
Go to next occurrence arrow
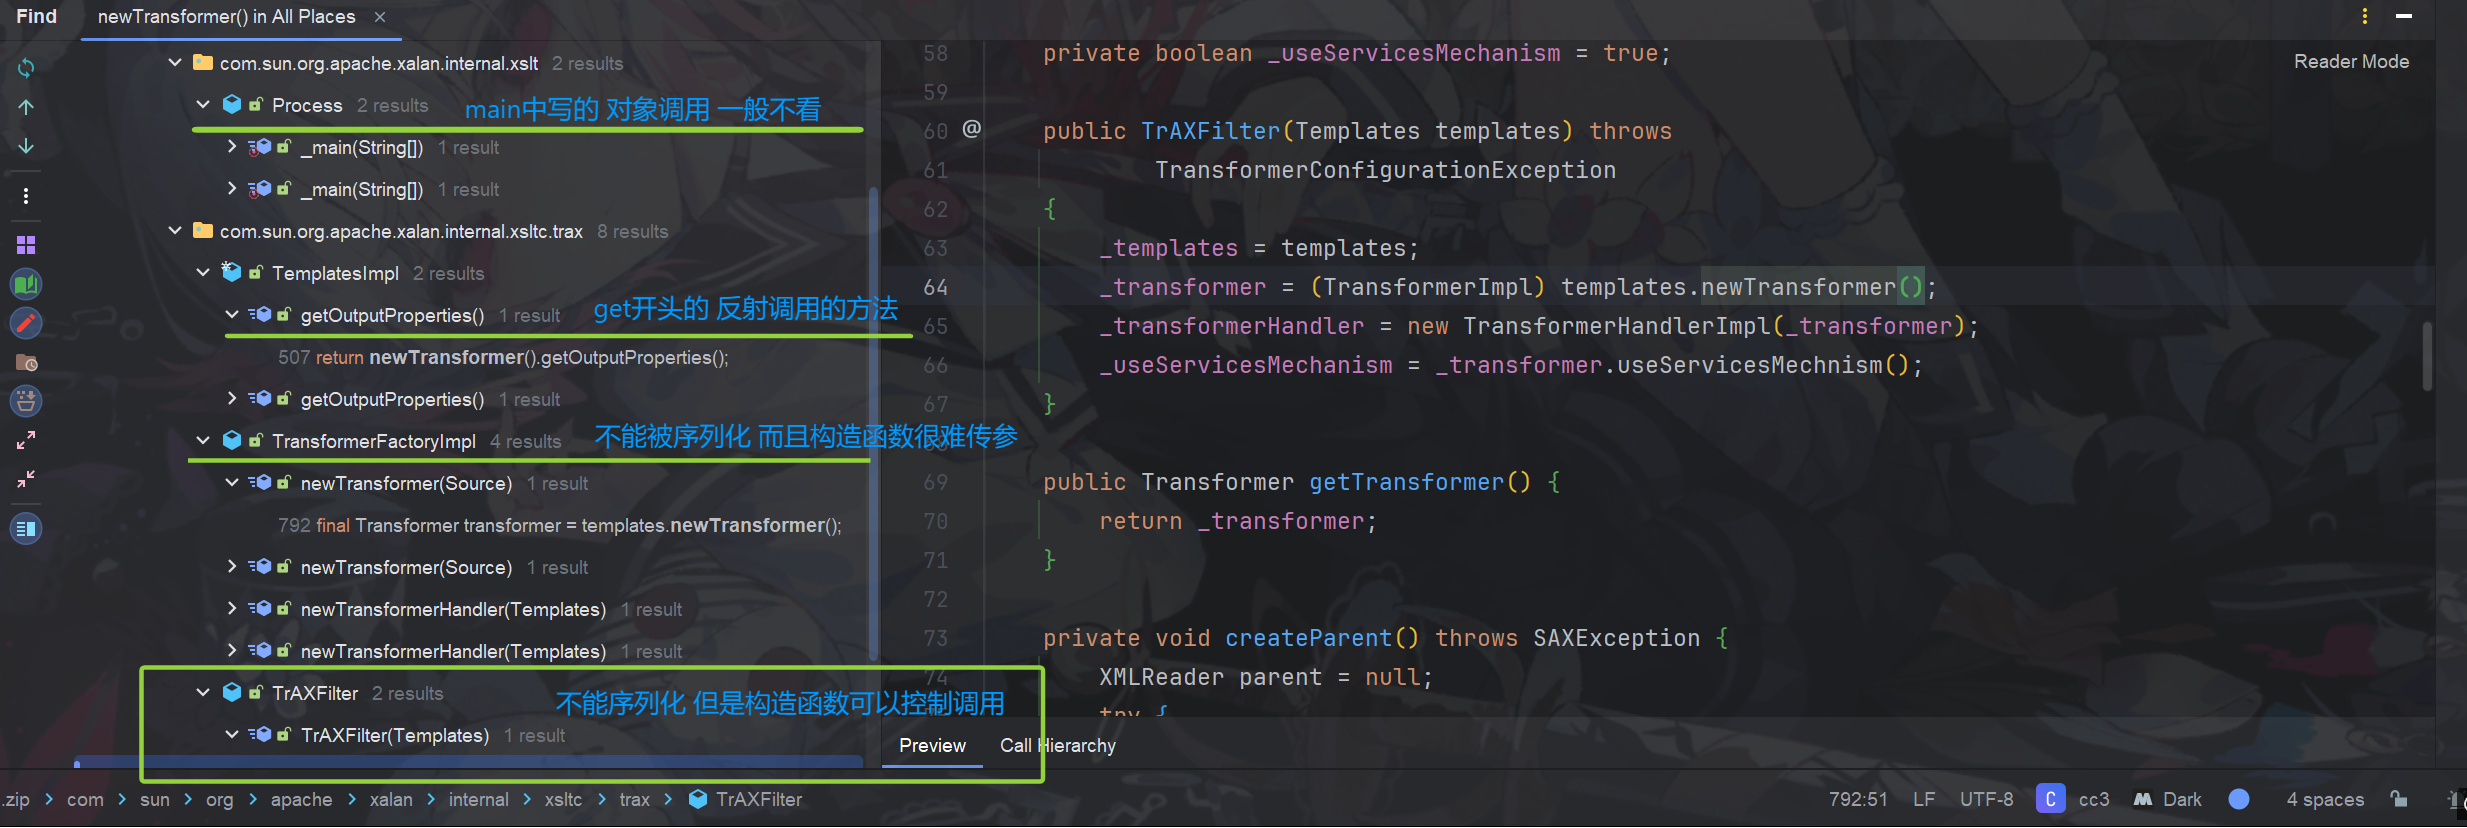click(x=26, y=146)
